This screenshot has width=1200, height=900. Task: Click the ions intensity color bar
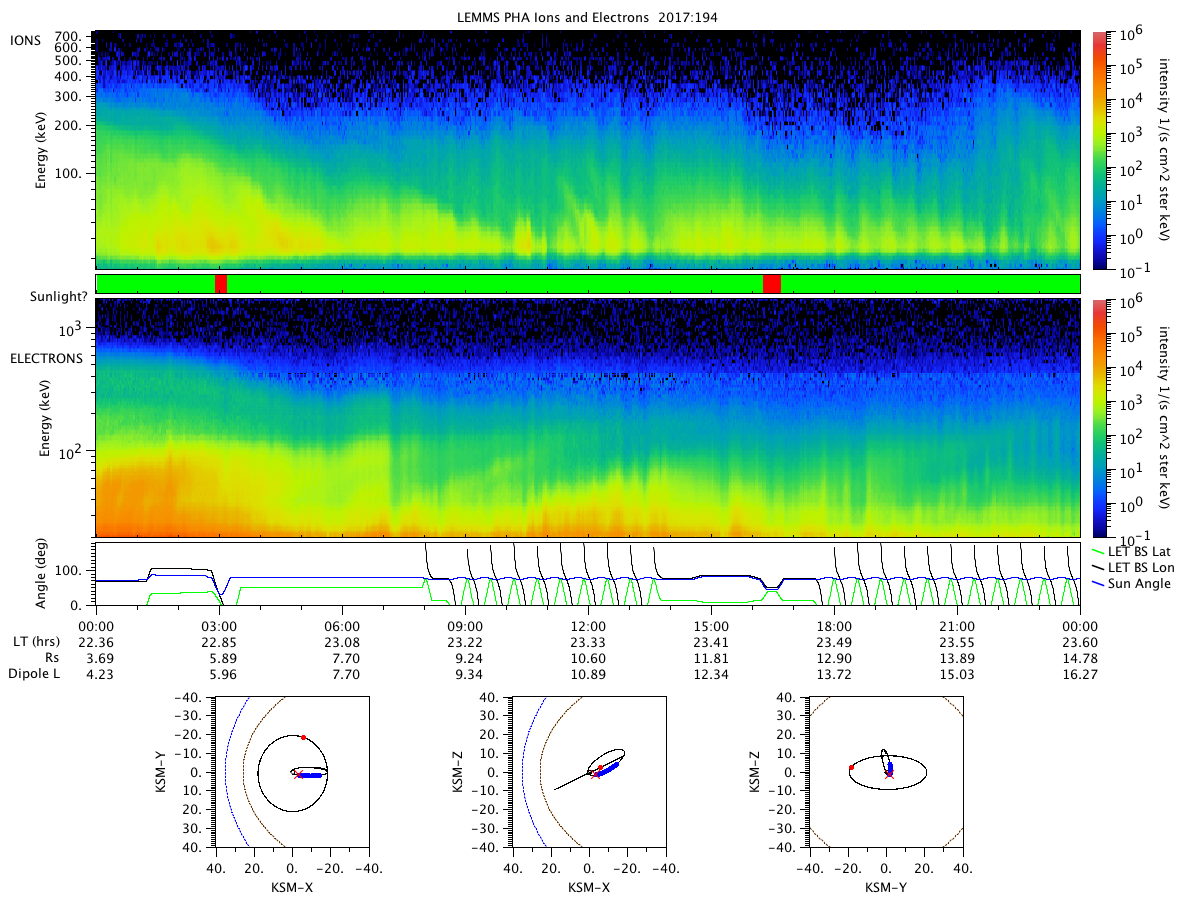tap(1100, 149)
